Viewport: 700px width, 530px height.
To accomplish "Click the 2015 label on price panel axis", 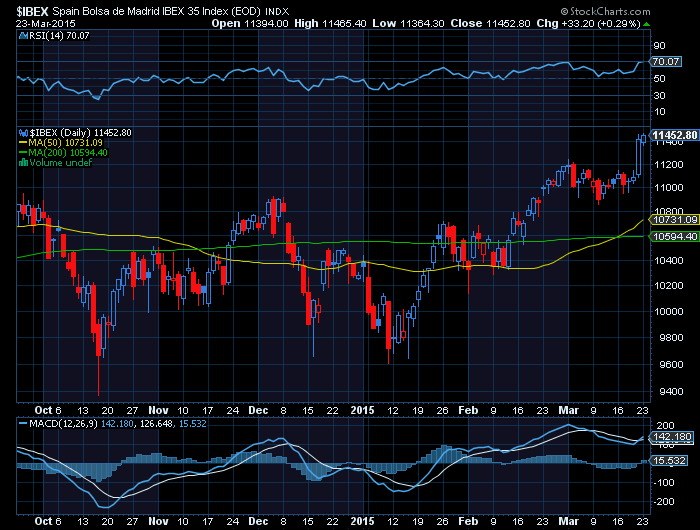I will tap(362, 410).
